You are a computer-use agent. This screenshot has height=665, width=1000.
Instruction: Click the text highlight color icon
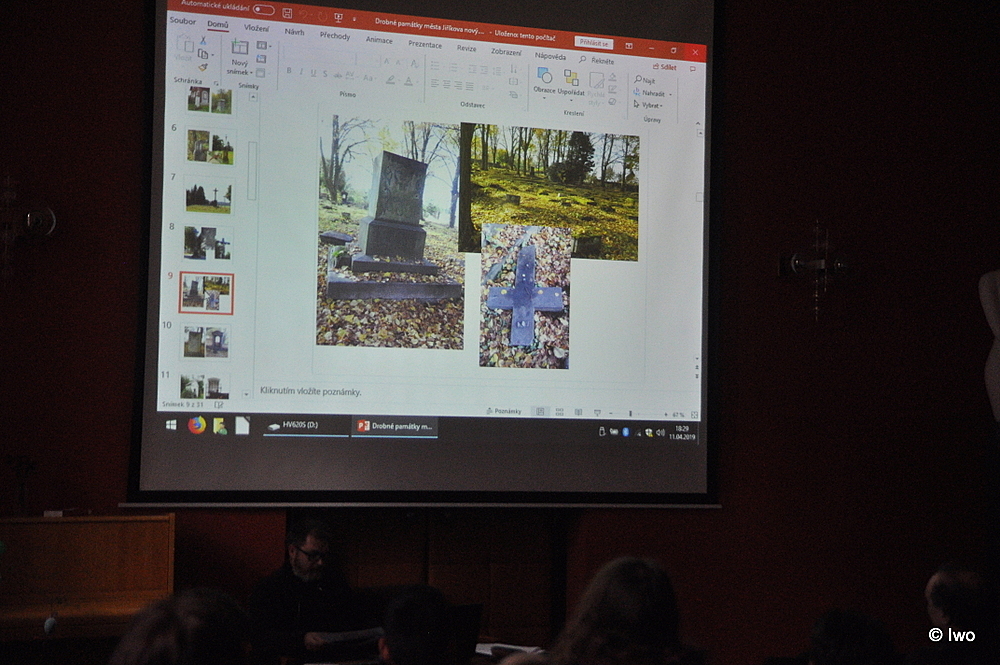click(390, 80)
